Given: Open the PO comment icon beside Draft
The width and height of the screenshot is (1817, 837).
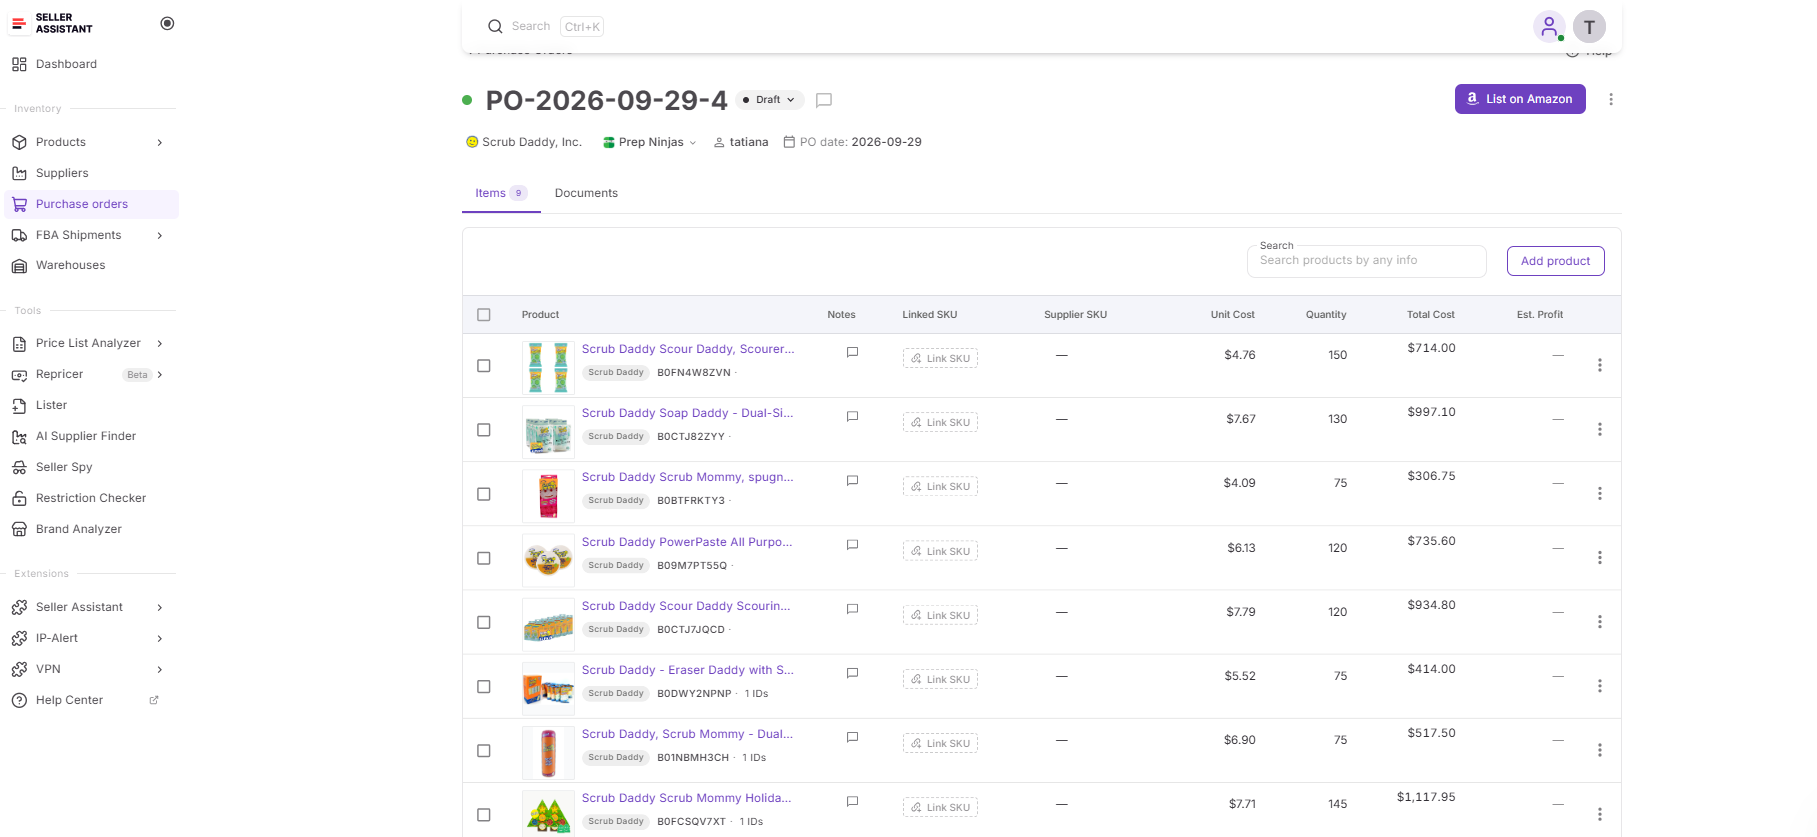Looking at the screenshot, I should pyautogui.click(x=824, y=100).
